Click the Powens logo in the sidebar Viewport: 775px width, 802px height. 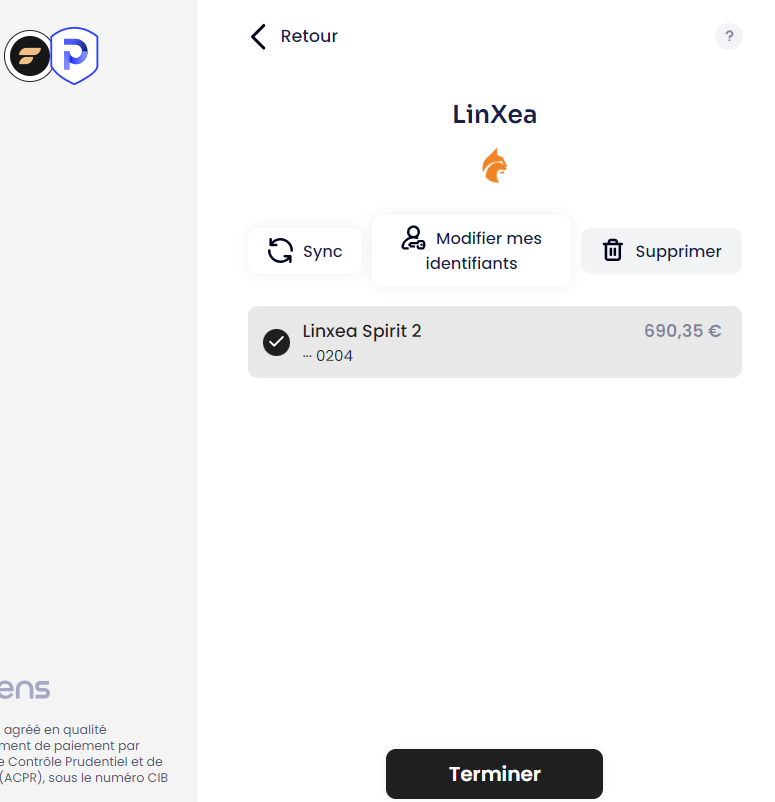click(x=25, y=689)
